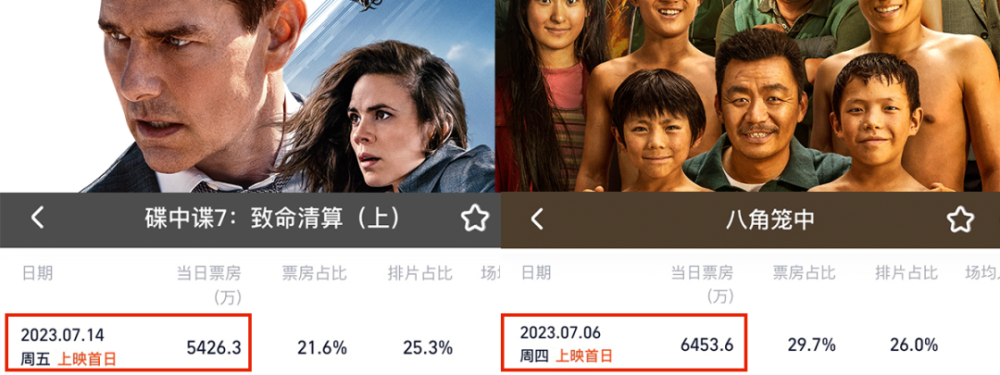Favorite 八角笼中 with star icon
1000x375 pixels.
click(x=960, y=219)
